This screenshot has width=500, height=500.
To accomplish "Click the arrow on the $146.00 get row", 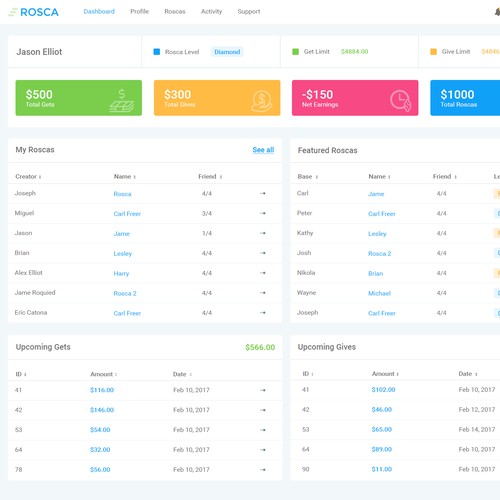I will (x=263, y=410).
